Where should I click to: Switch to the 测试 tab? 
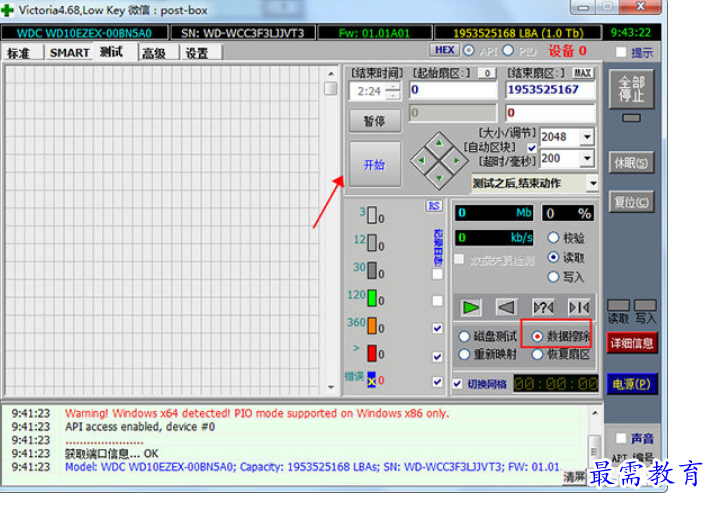(x=112, y=52)
